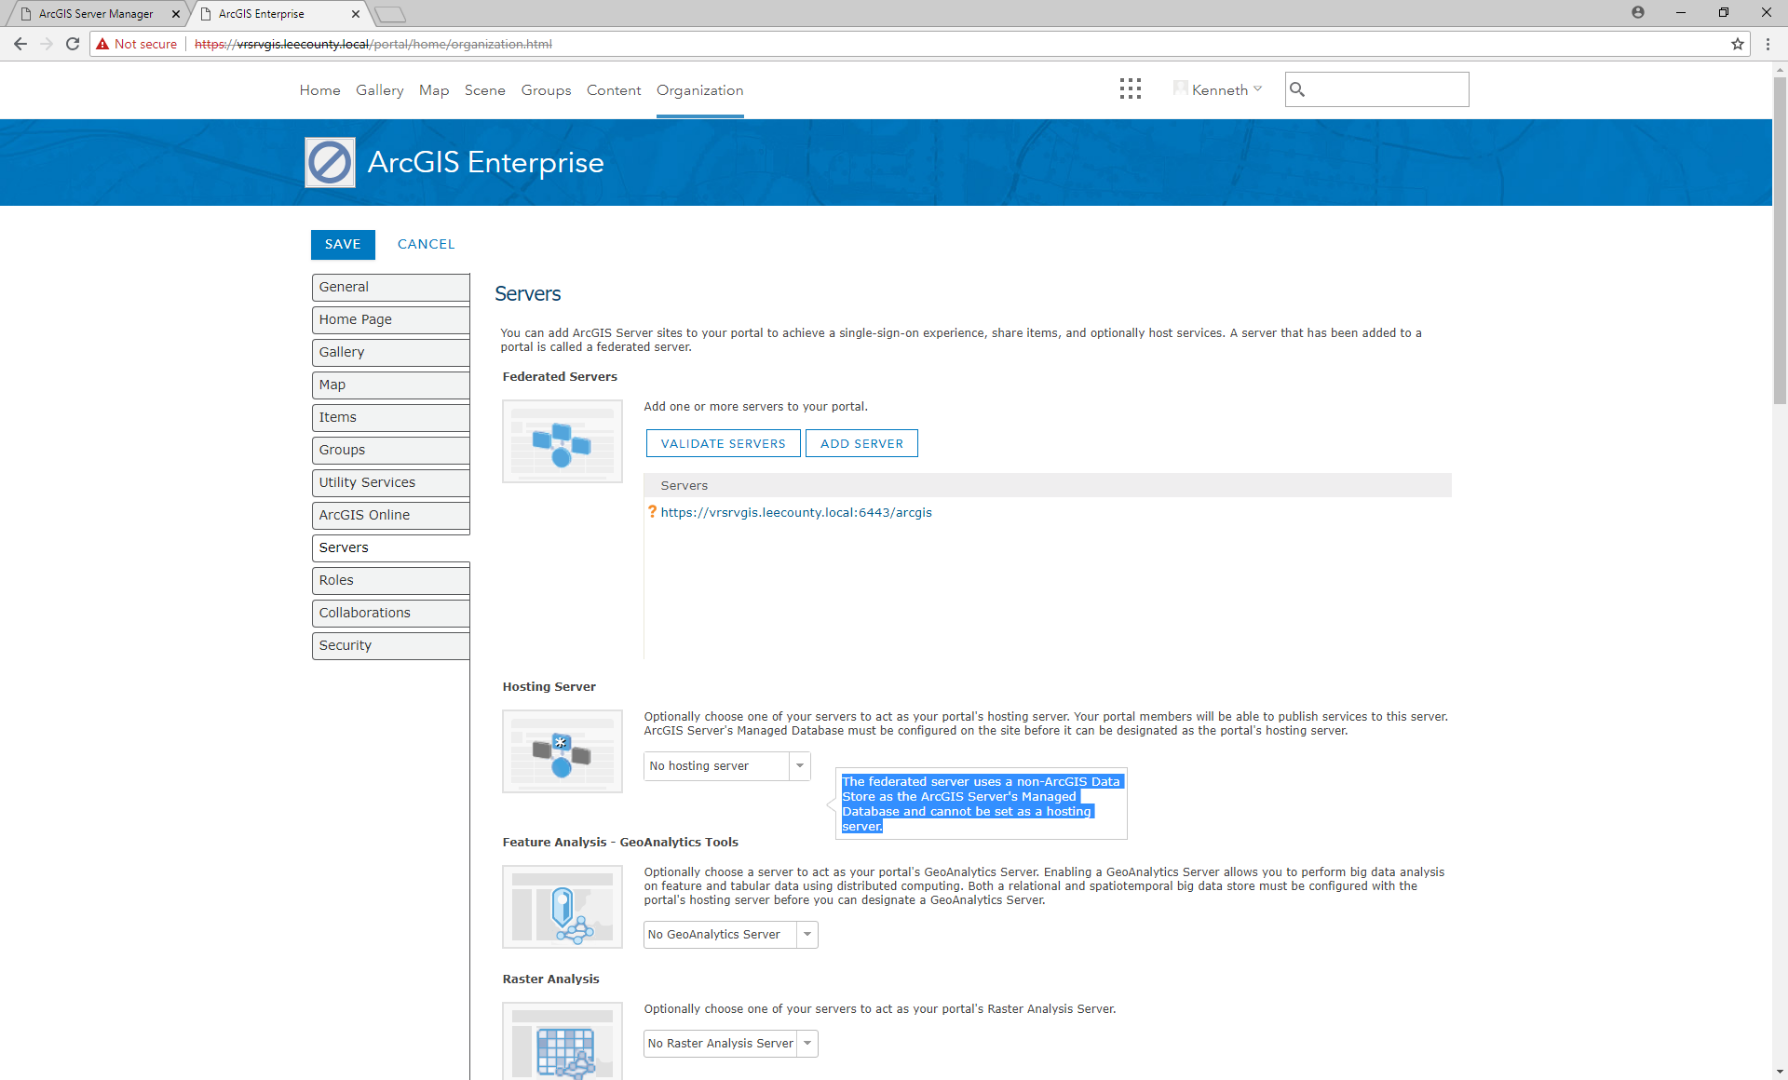Save the organization settings
Viewport: 1788px width, 1080px height.
coord(343,244)
